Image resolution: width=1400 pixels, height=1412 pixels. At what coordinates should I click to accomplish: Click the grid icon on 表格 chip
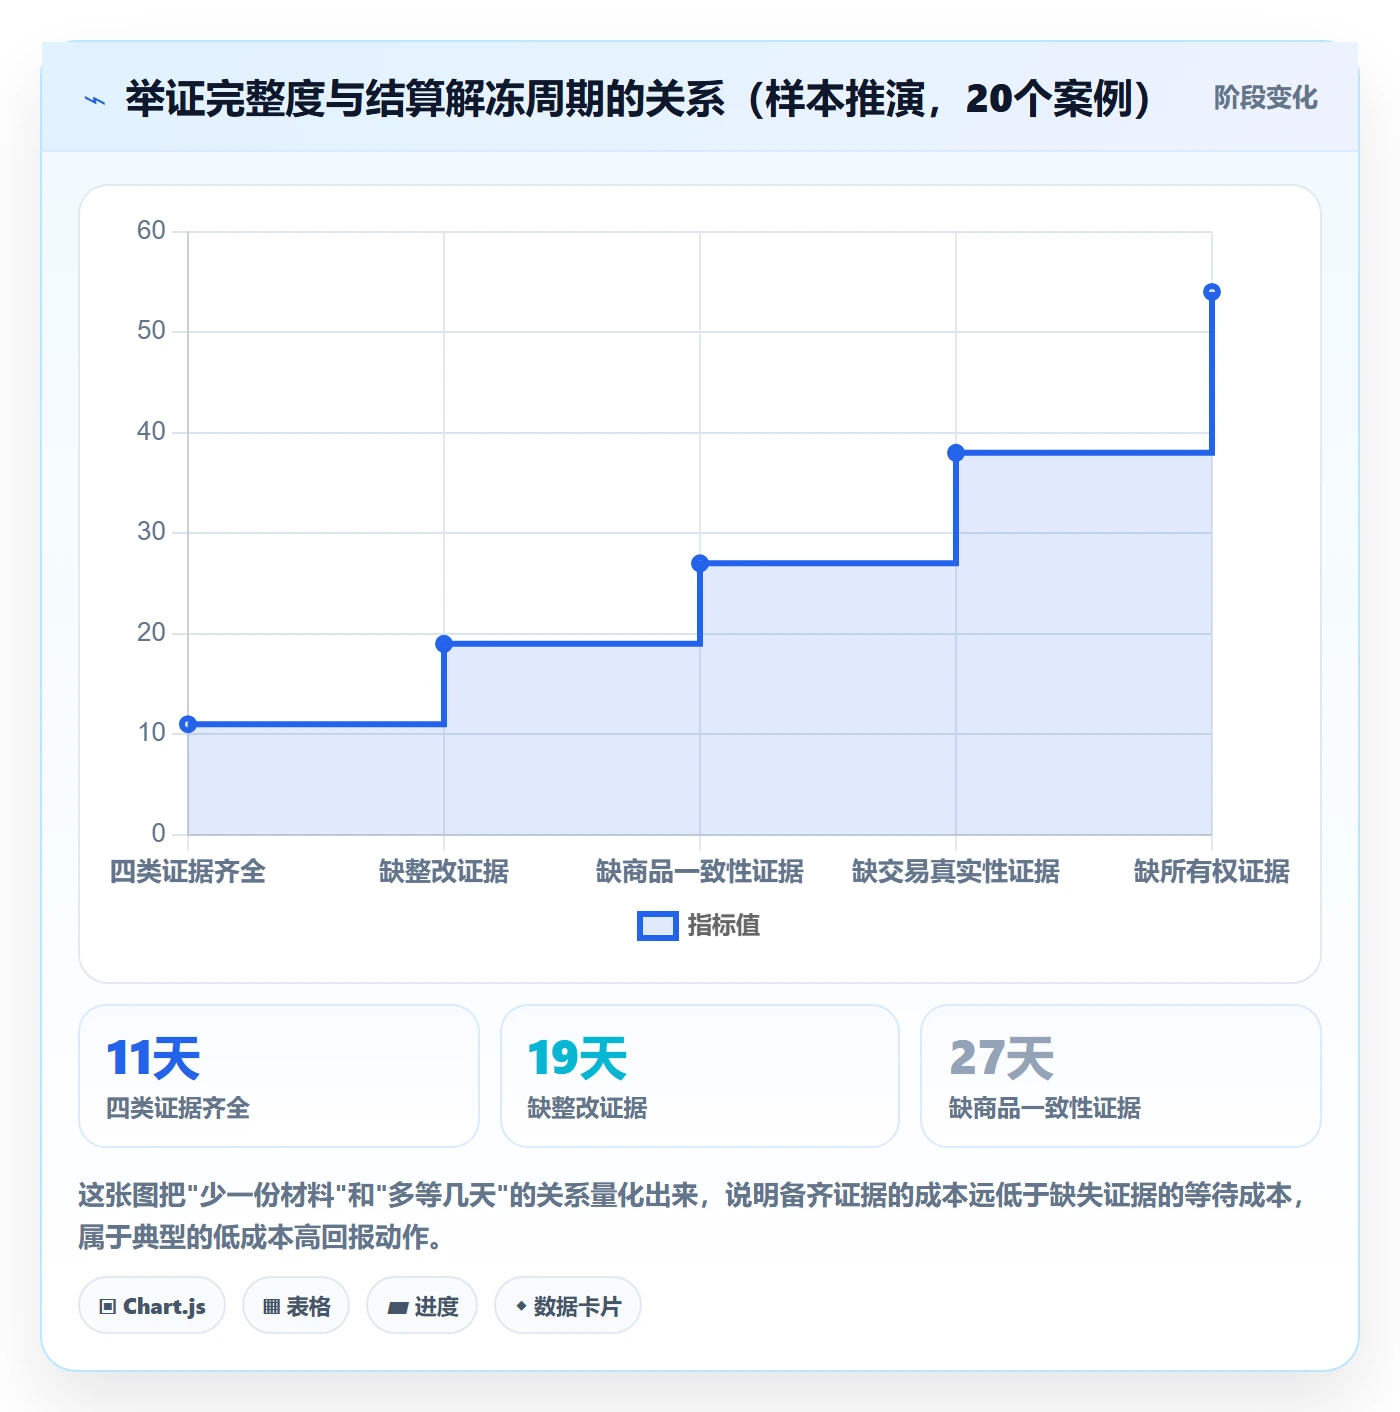271,1307
